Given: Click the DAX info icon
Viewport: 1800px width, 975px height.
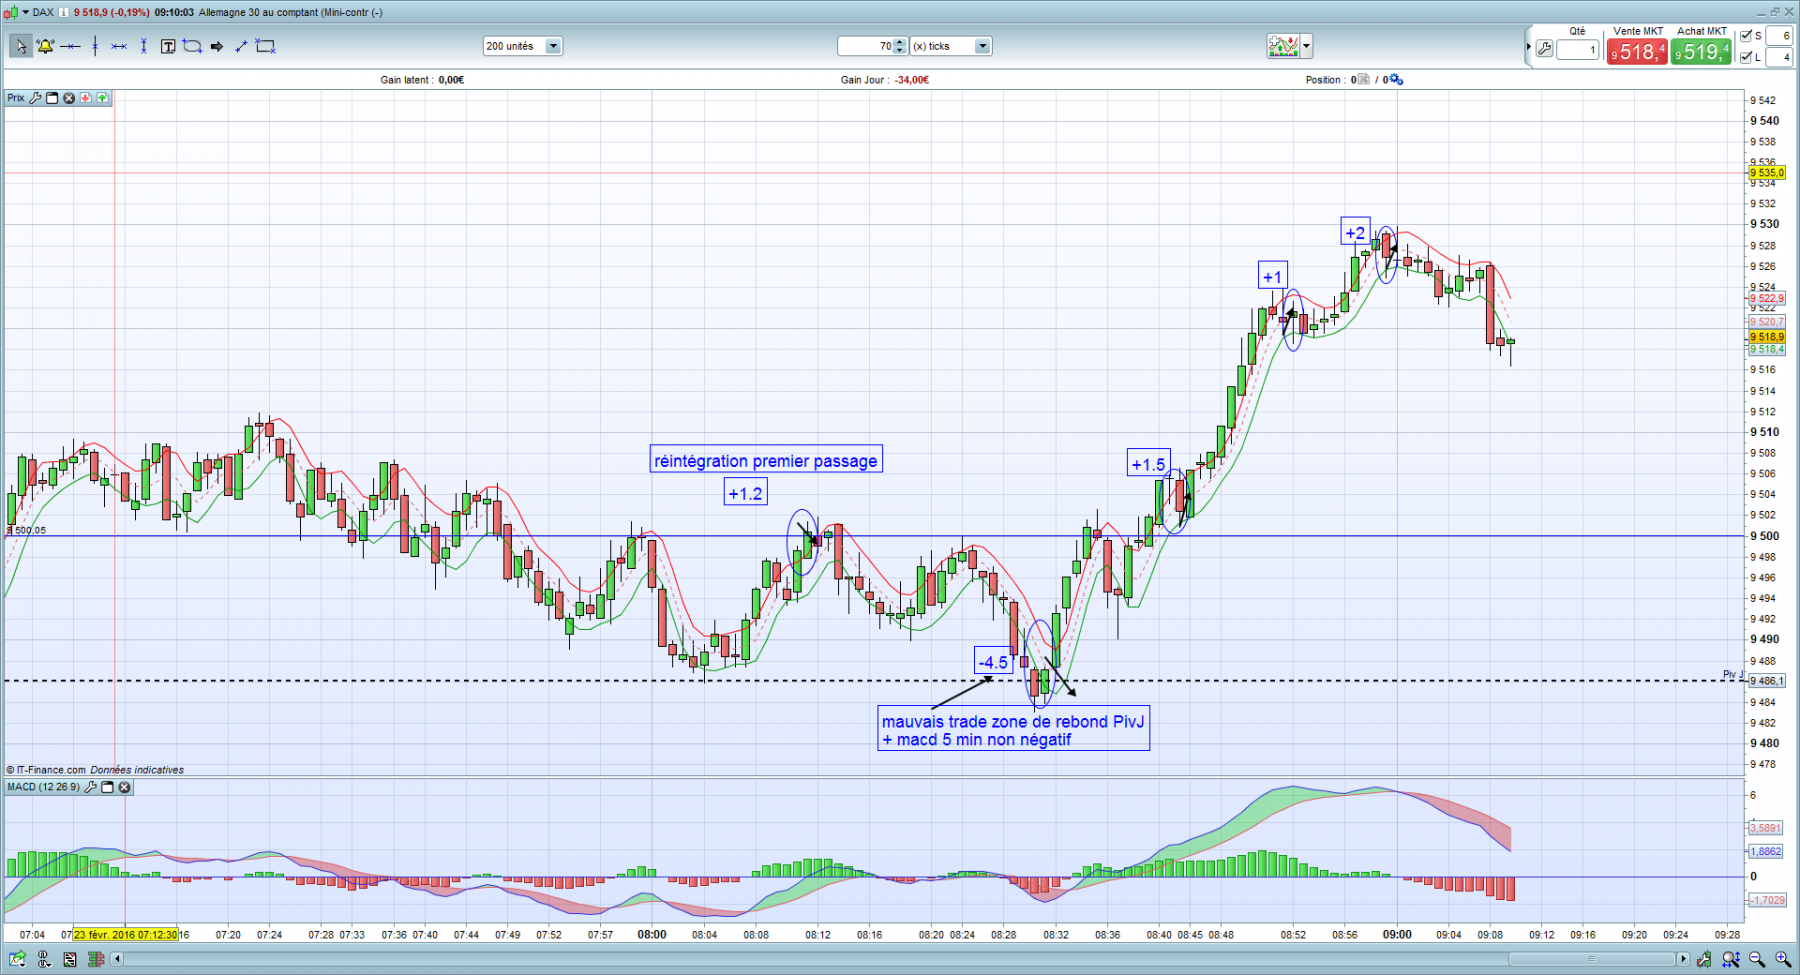Looking at the screenshot, I should 64,12.
